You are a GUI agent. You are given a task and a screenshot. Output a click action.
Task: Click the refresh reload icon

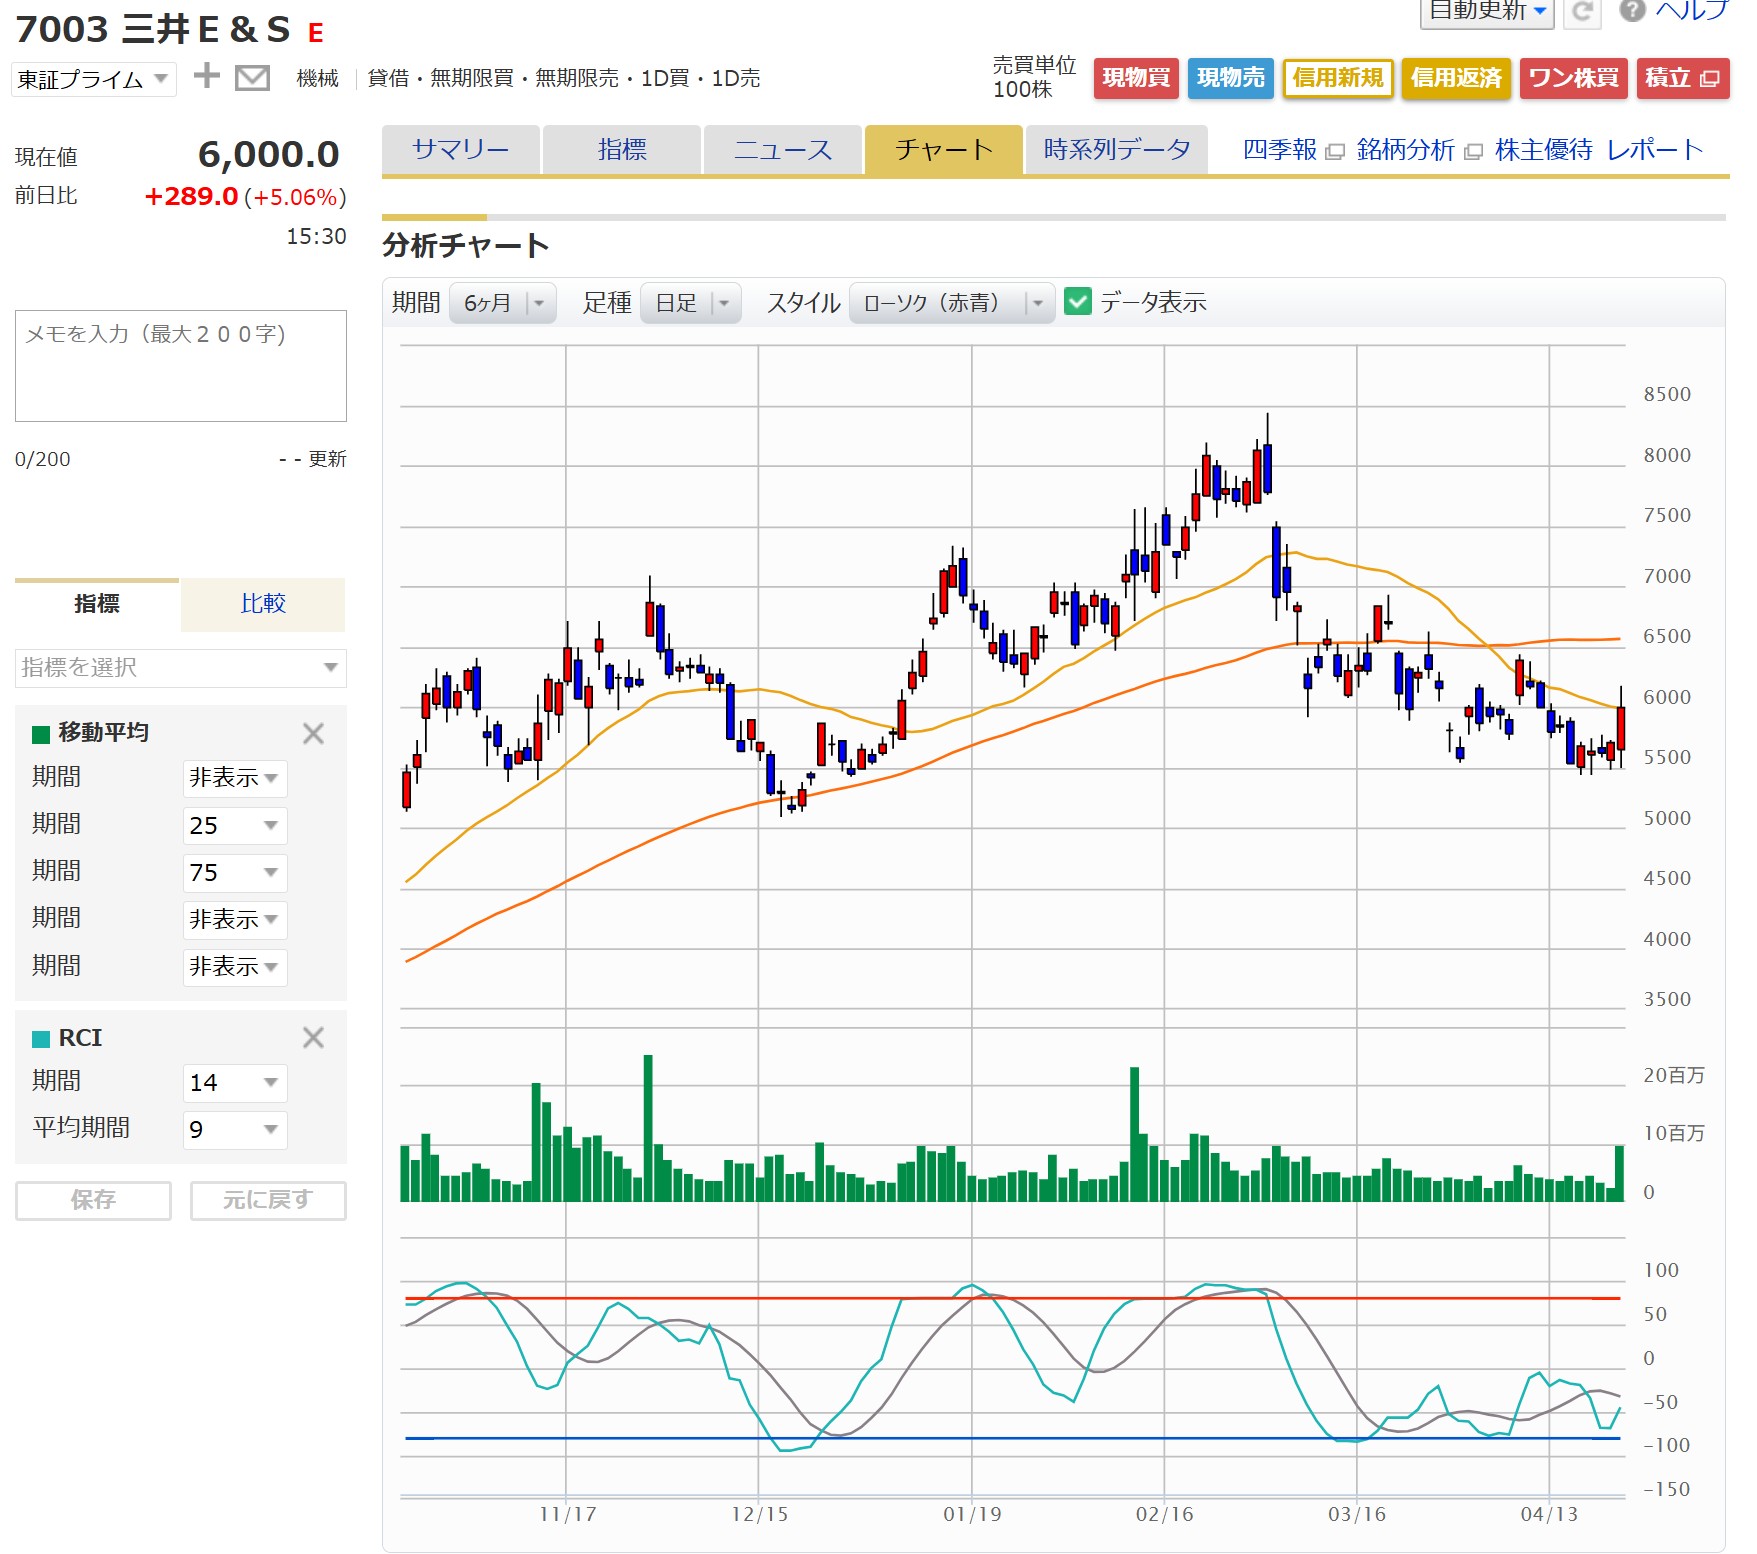(x=1582, y=11)
